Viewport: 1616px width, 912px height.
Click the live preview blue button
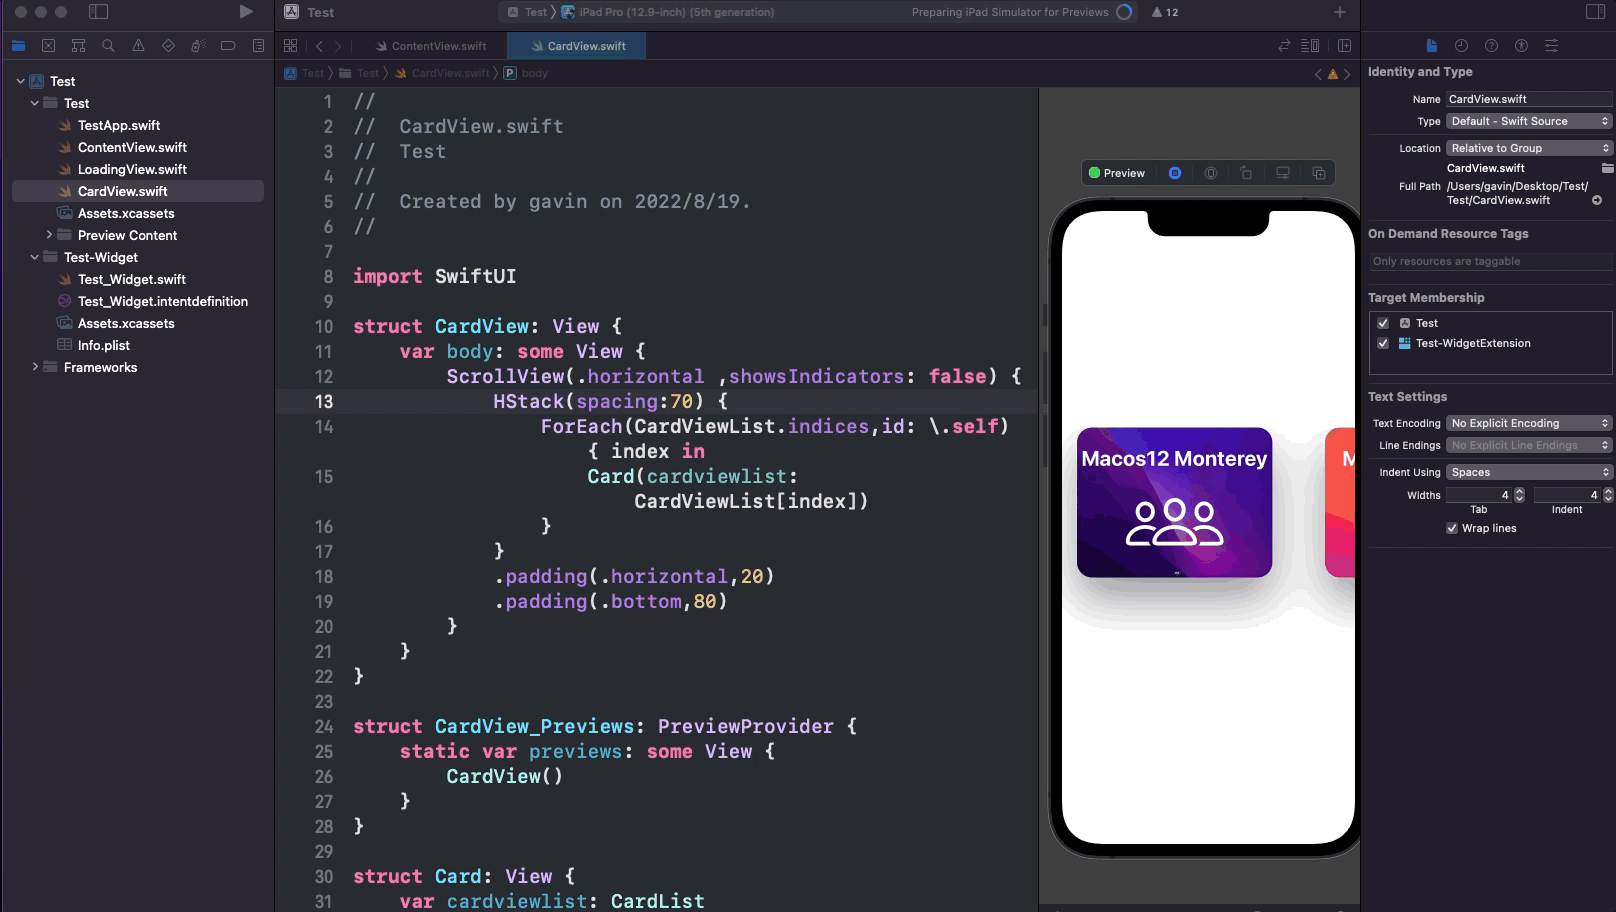click(x=1175, y=173)
